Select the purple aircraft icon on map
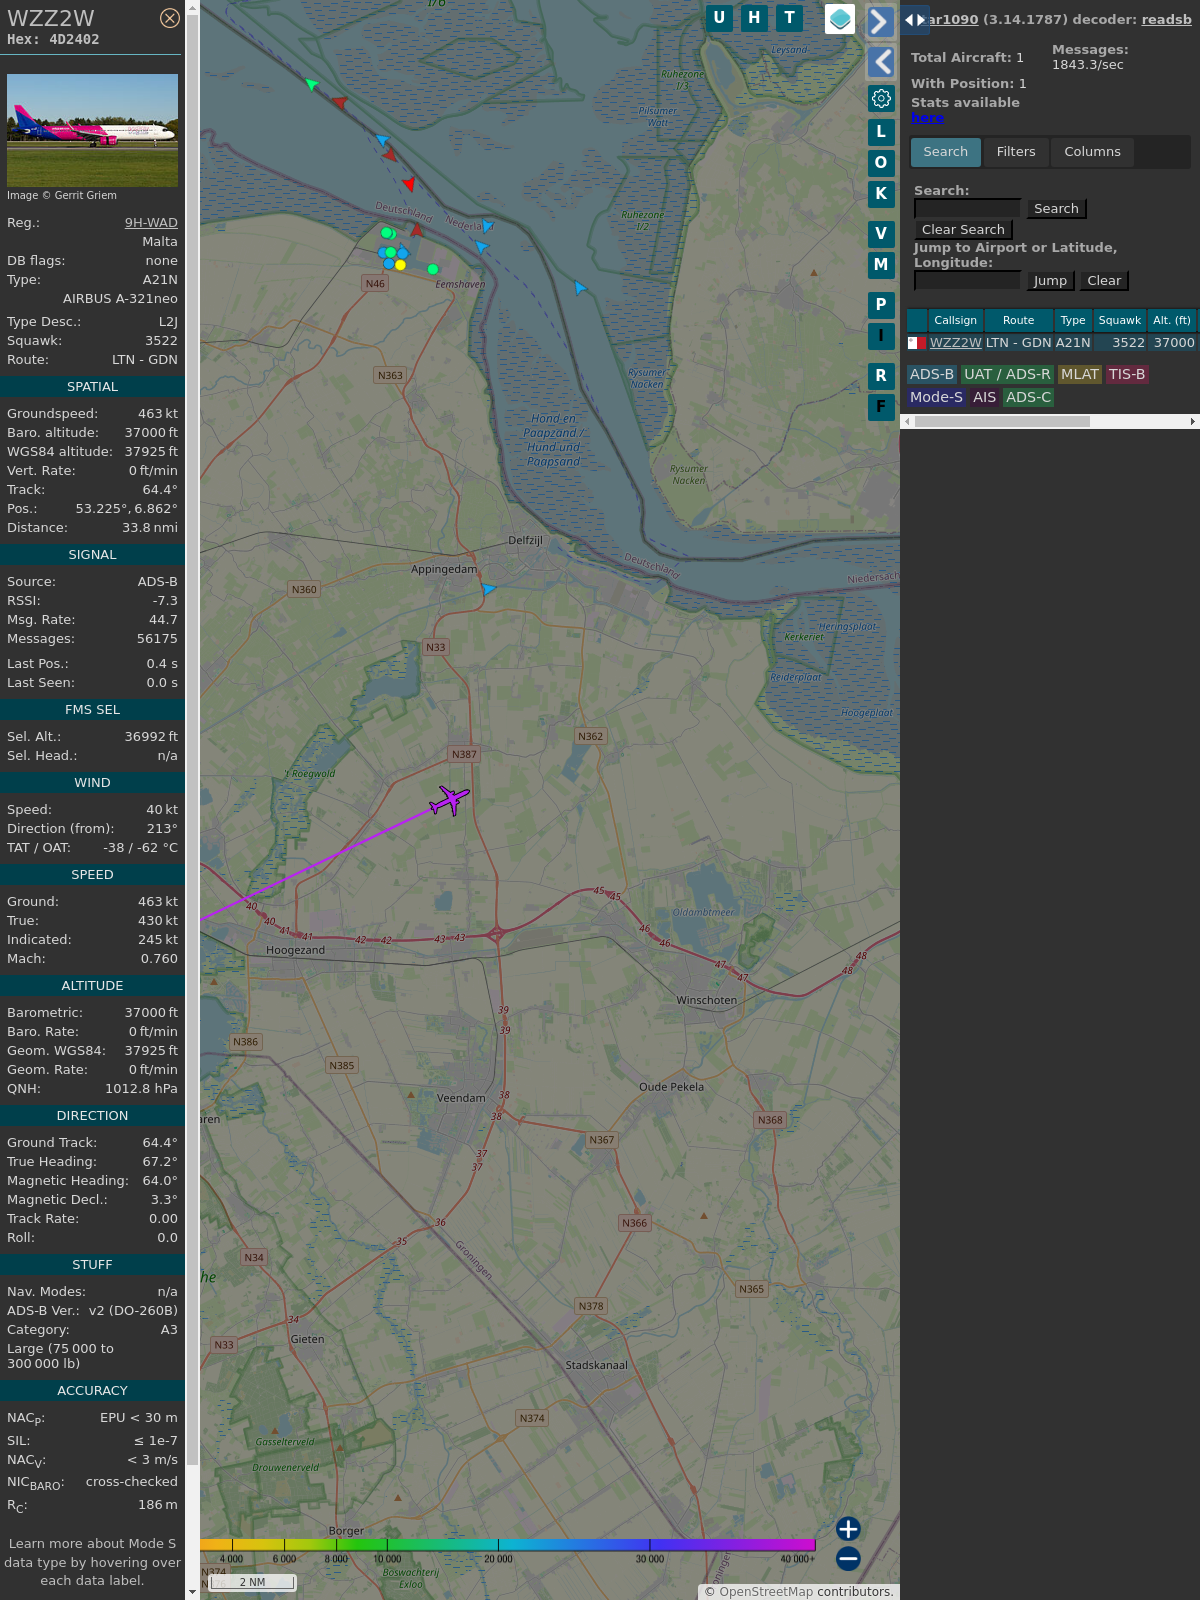The height and width of the screenshot is (1600, 1200). [x=449, y=800]
